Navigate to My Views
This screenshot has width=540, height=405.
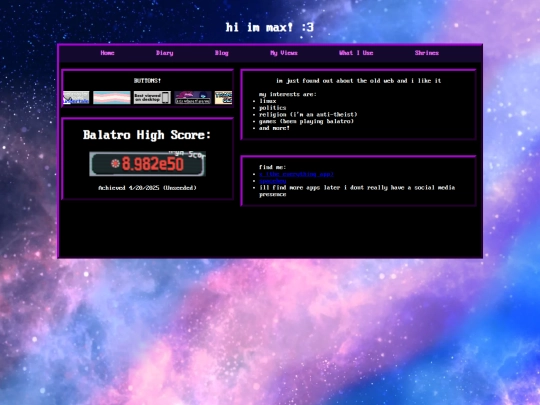(283, 53)
